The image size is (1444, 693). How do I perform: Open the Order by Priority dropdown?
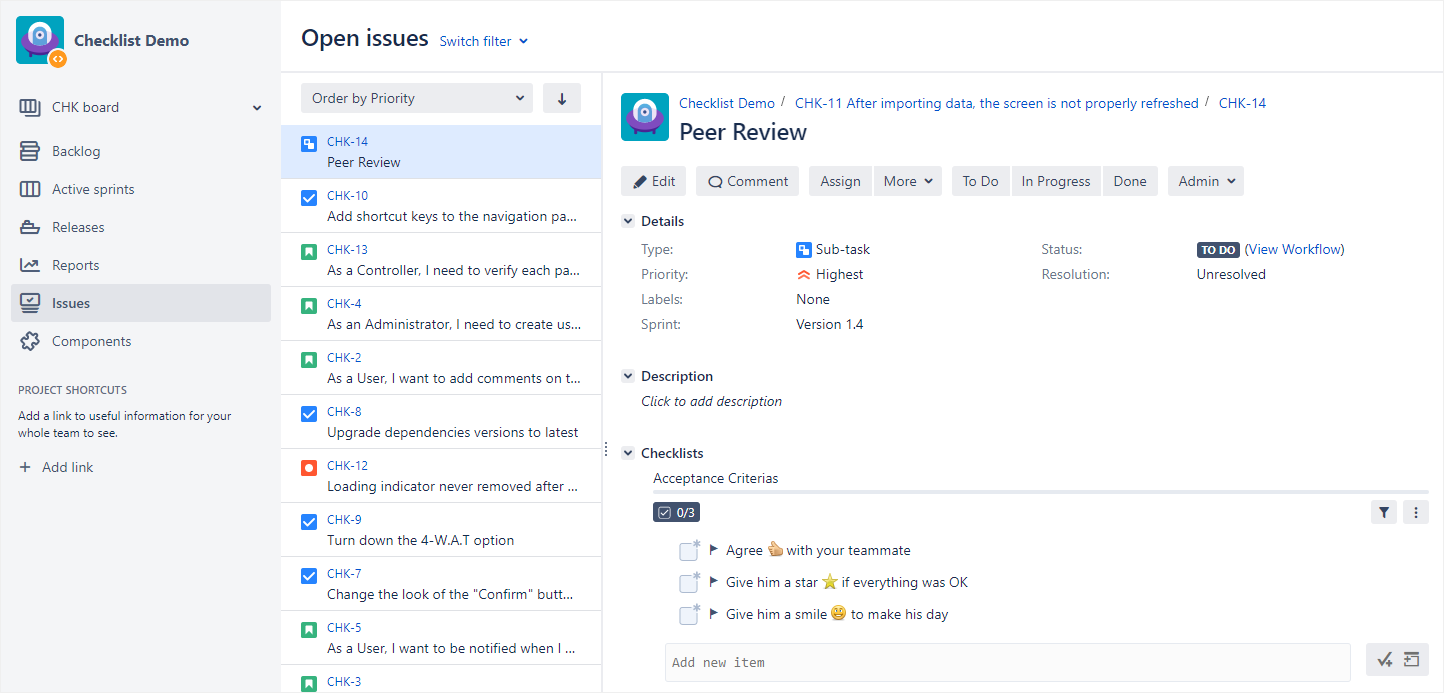416,97
